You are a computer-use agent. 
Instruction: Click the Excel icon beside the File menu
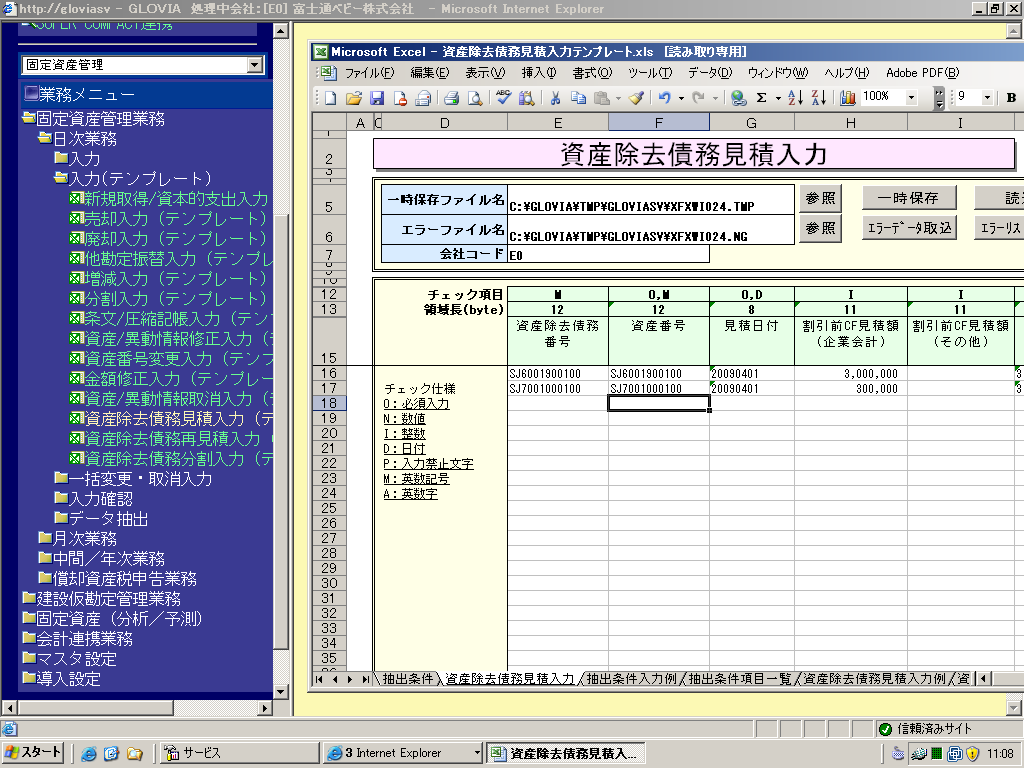pyautogui.click(x=326, y=72)
